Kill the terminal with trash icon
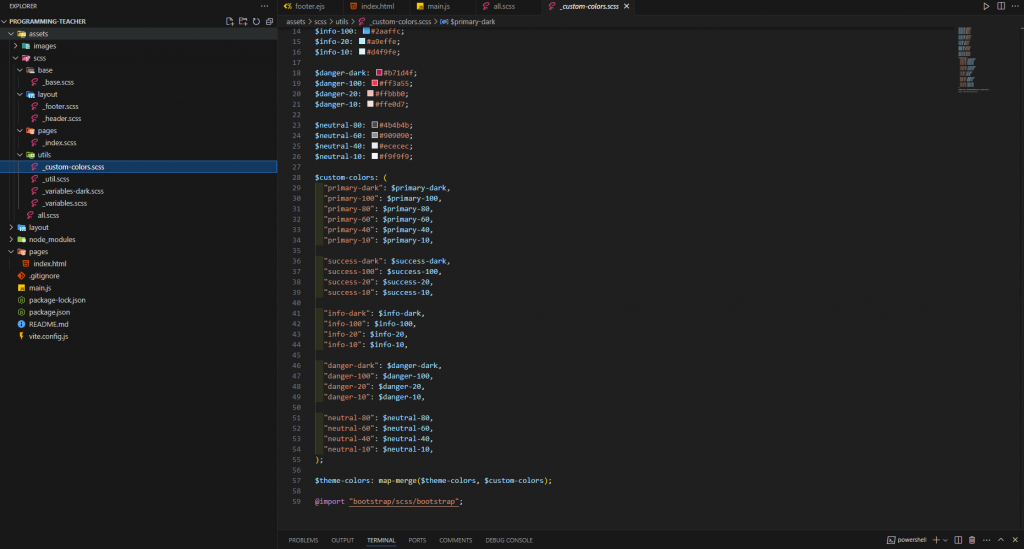The image size is (1024, 549). point(971,540)
